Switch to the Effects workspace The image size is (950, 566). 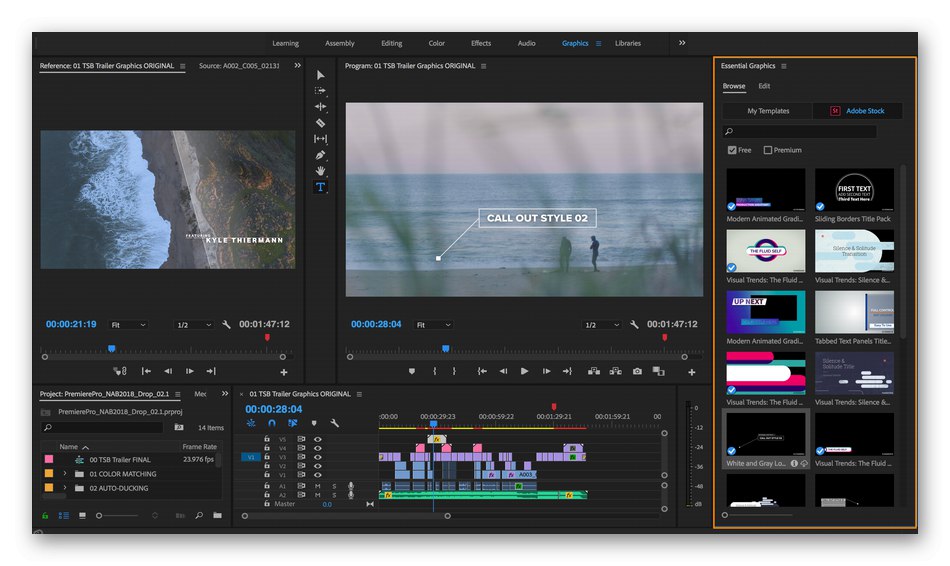point(481,43)
